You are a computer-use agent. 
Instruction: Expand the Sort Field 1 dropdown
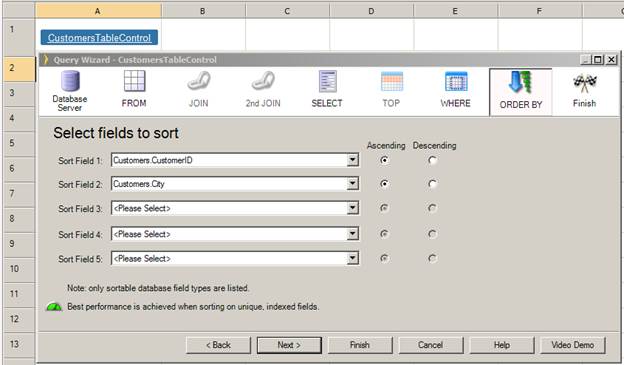(352, 160)
